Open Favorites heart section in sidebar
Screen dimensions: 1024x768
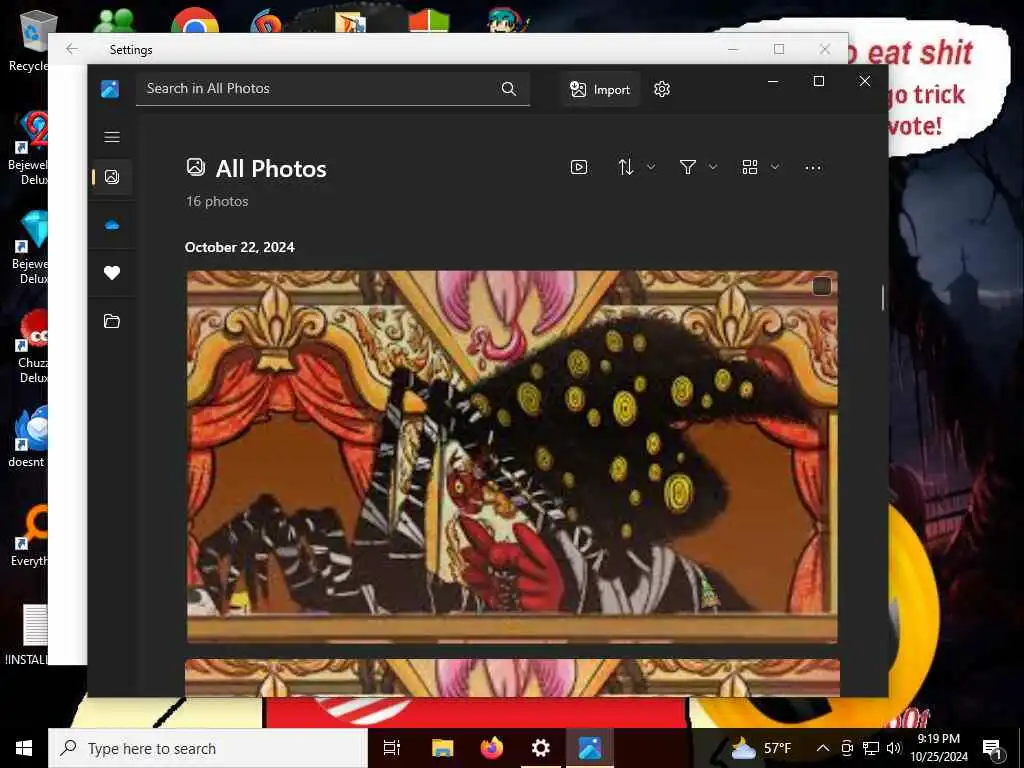click(x=112, y=273)
